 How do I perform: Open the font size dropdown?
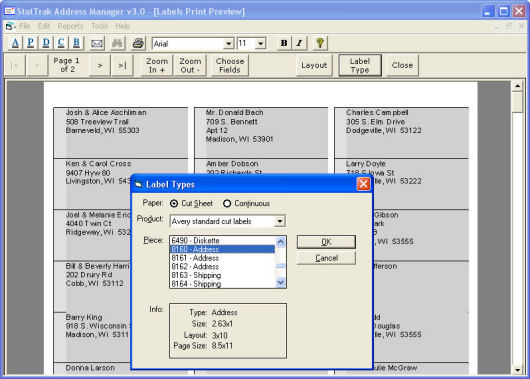coord(260,44)
